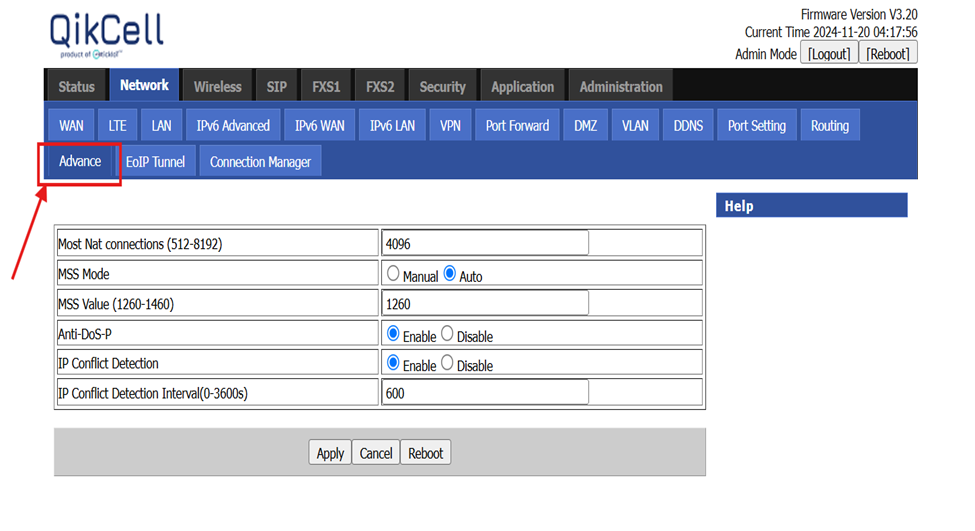975x531 pixels.
Task: Click the Most Nat connections input field
Action: [485, 244]
